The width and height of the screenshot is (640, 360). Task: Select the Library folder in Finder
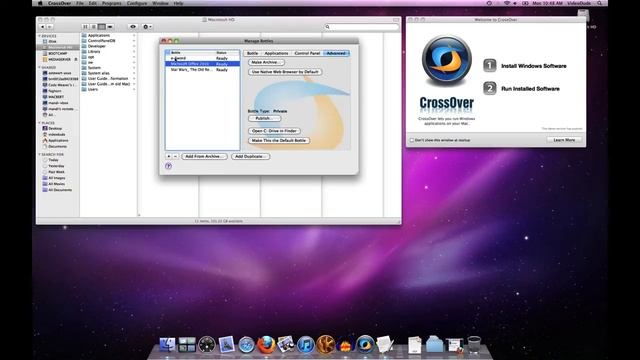94,51
